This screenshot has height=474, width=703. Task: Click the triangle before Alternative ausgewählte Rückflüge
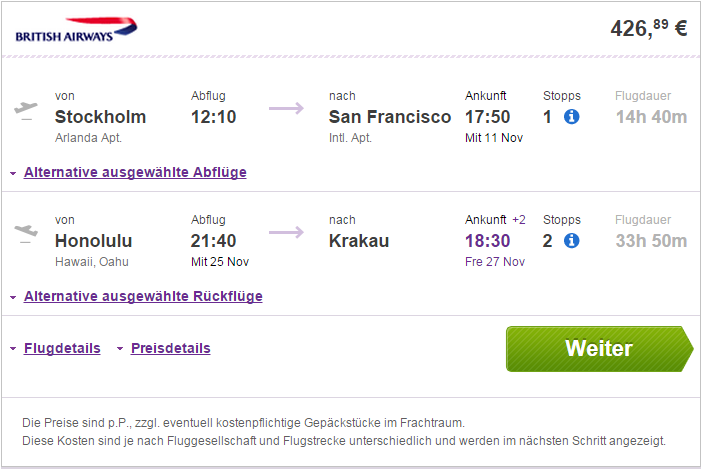[x=13, y=297]
